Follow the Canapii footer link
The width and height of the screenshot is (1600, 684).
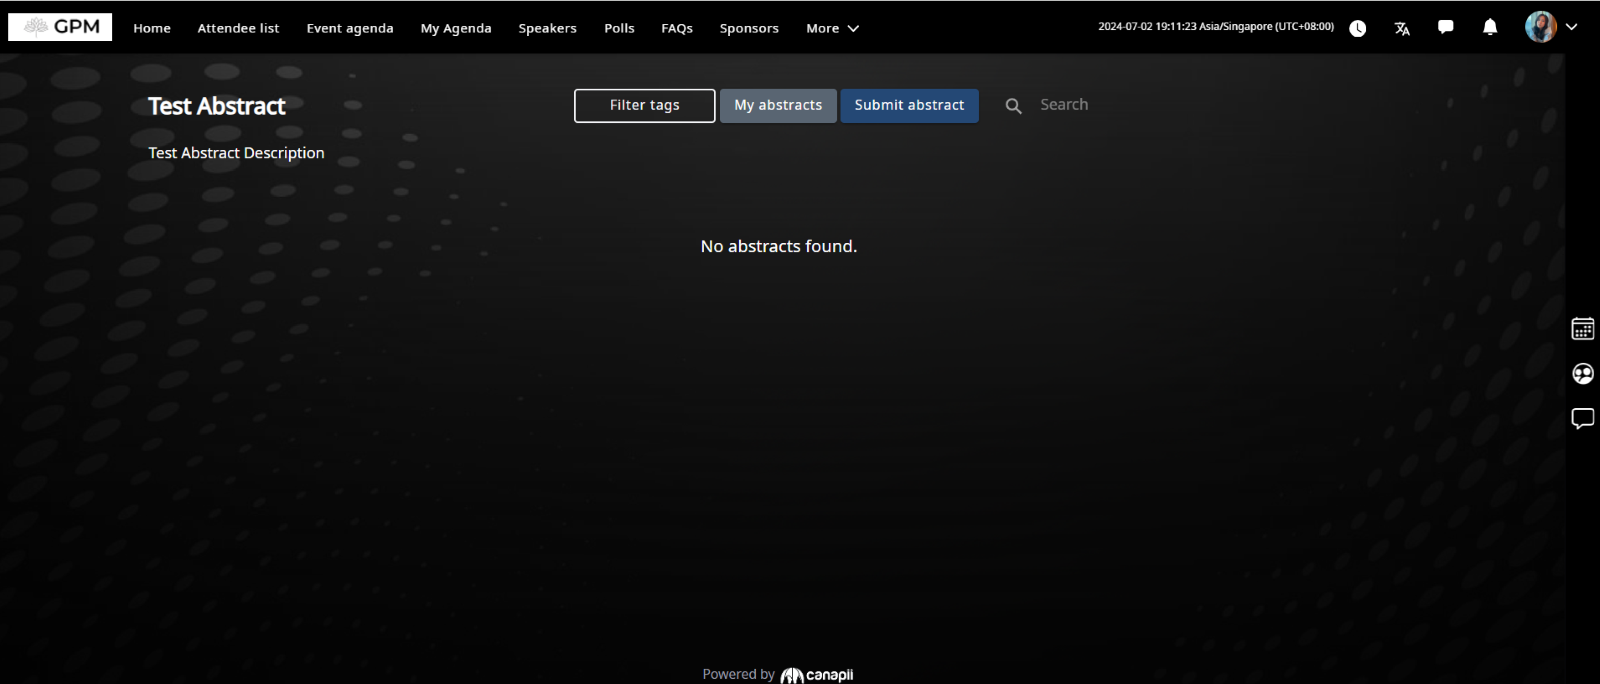(x=817, y=675)
